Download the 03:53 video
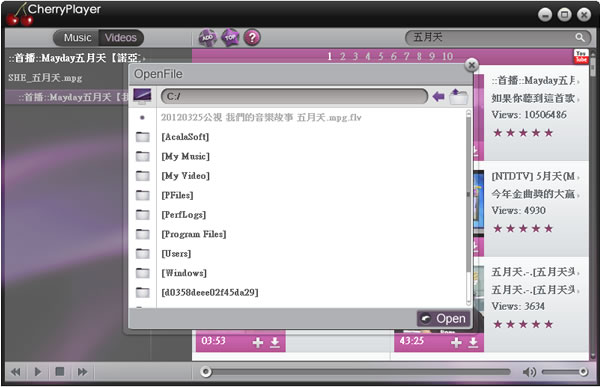 click(275, 342)
